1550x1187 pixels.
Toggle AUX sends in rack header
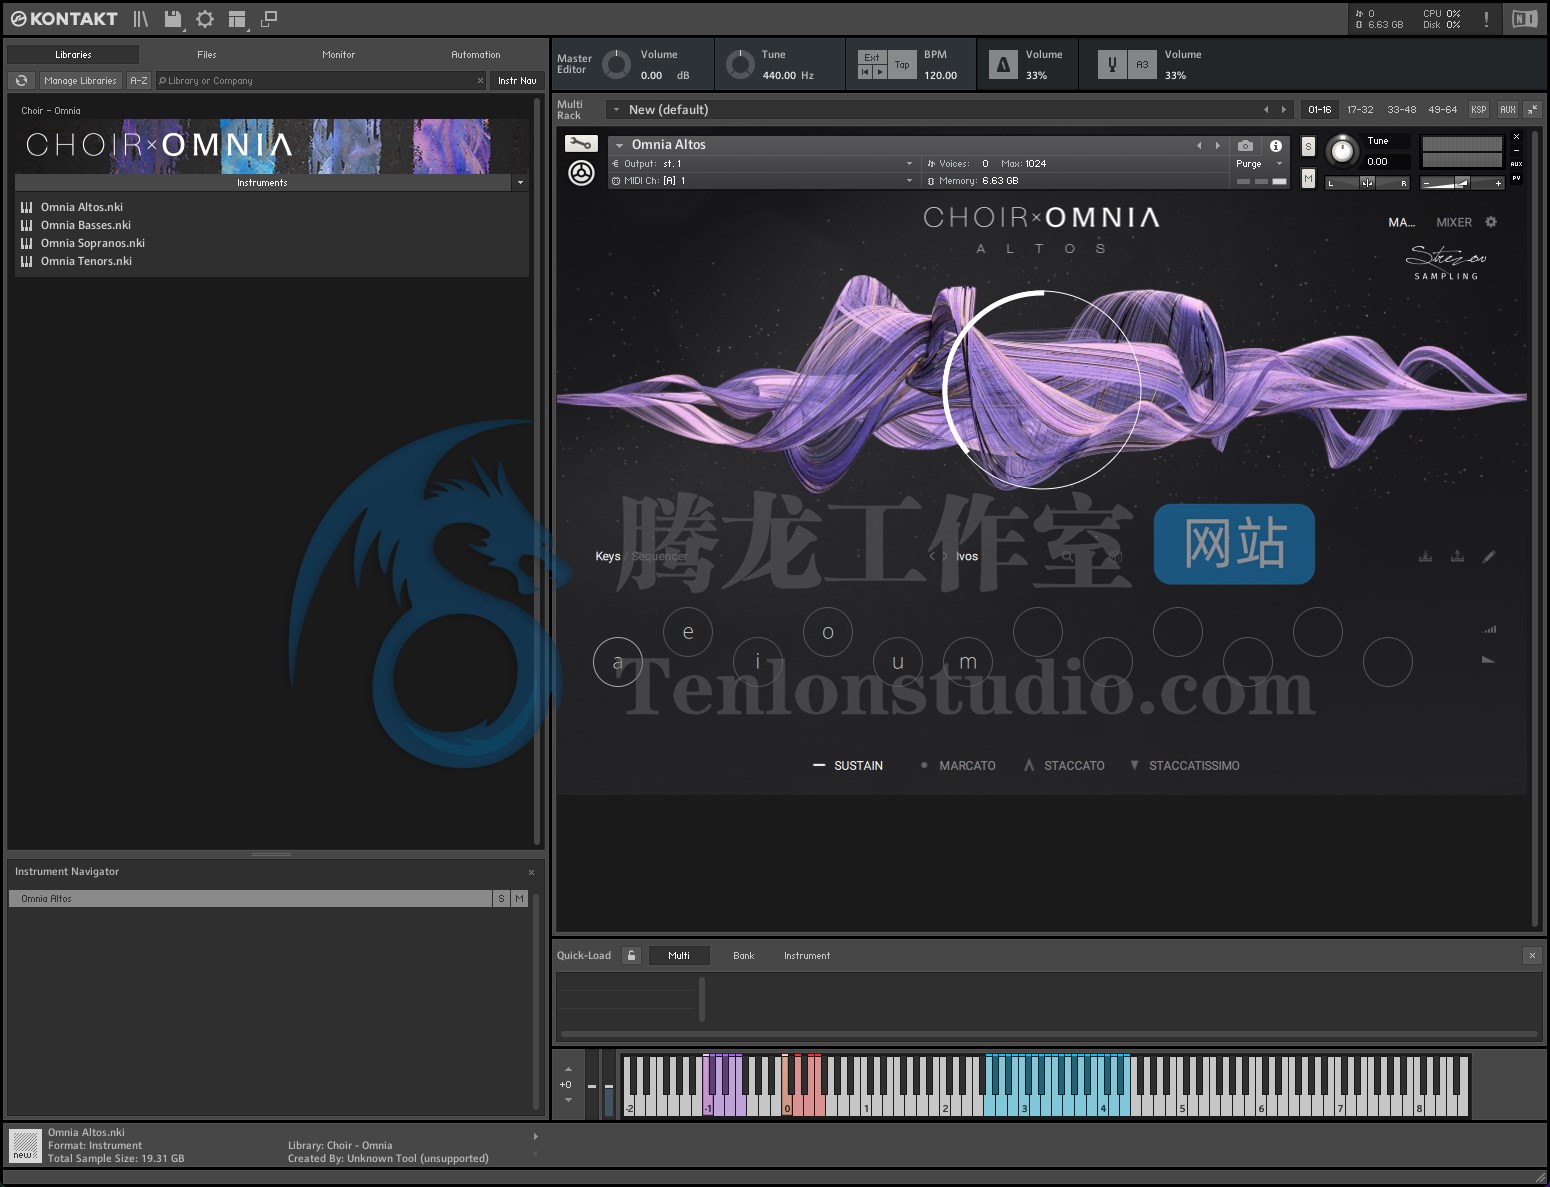(x=1508, y=109)
